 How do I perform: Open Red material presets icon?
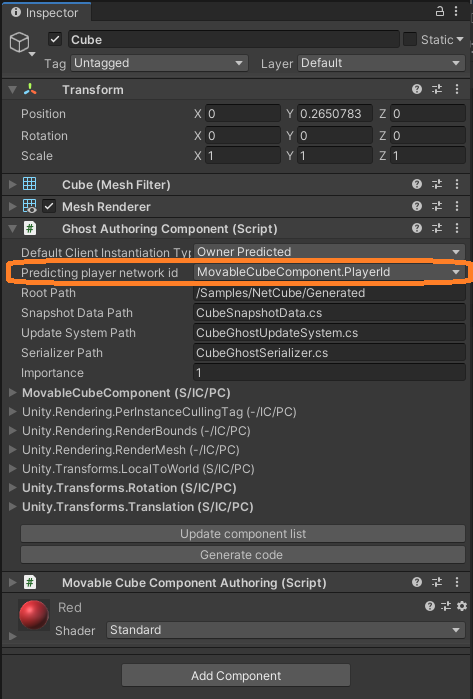click(x=446, y=606)
